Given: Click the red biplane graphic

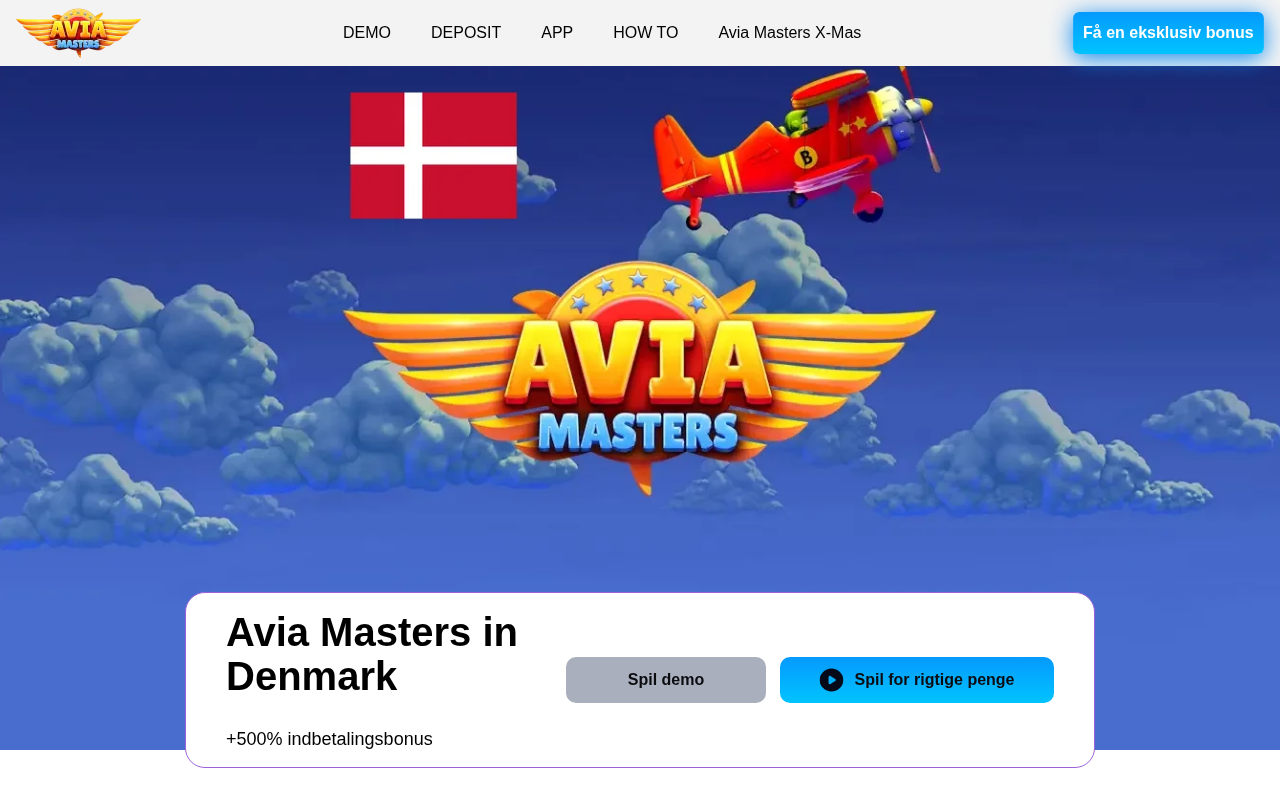Looking at the screenshot, I should (x=796, y=145).
